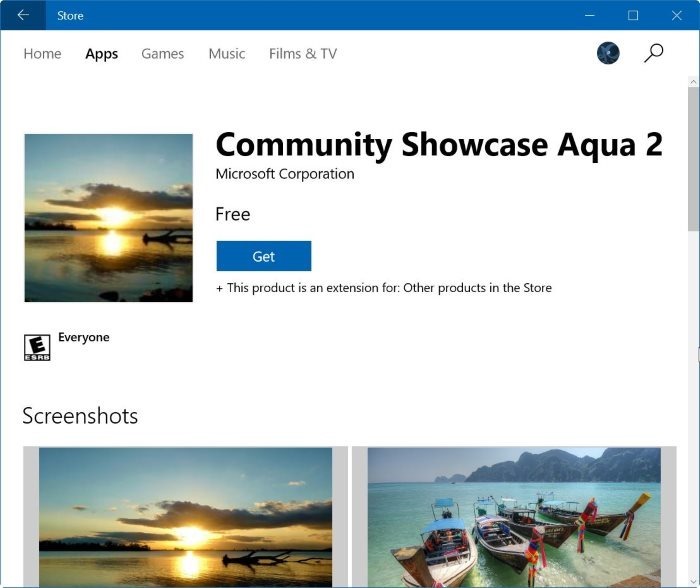700x588 pixels.
Task: Minimize the Store window
Action: click(x=590, y=15)
